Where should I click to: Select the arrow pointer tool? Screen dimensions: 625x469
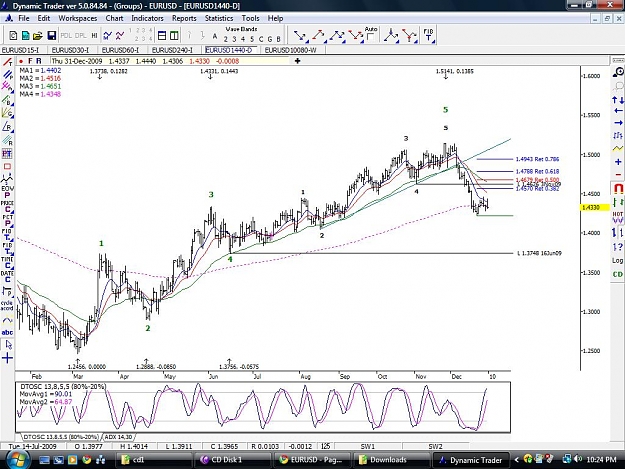point(8,345)
